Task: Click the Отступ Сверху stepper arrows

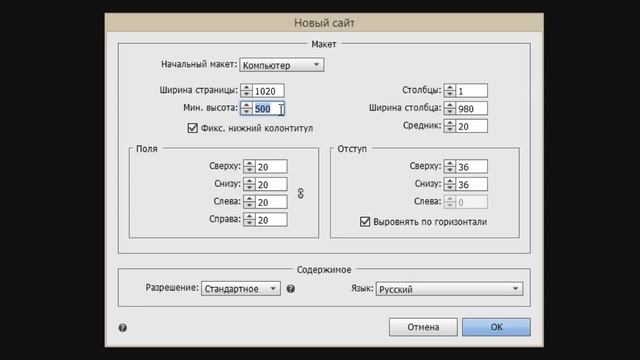Action: pos(450,167)
